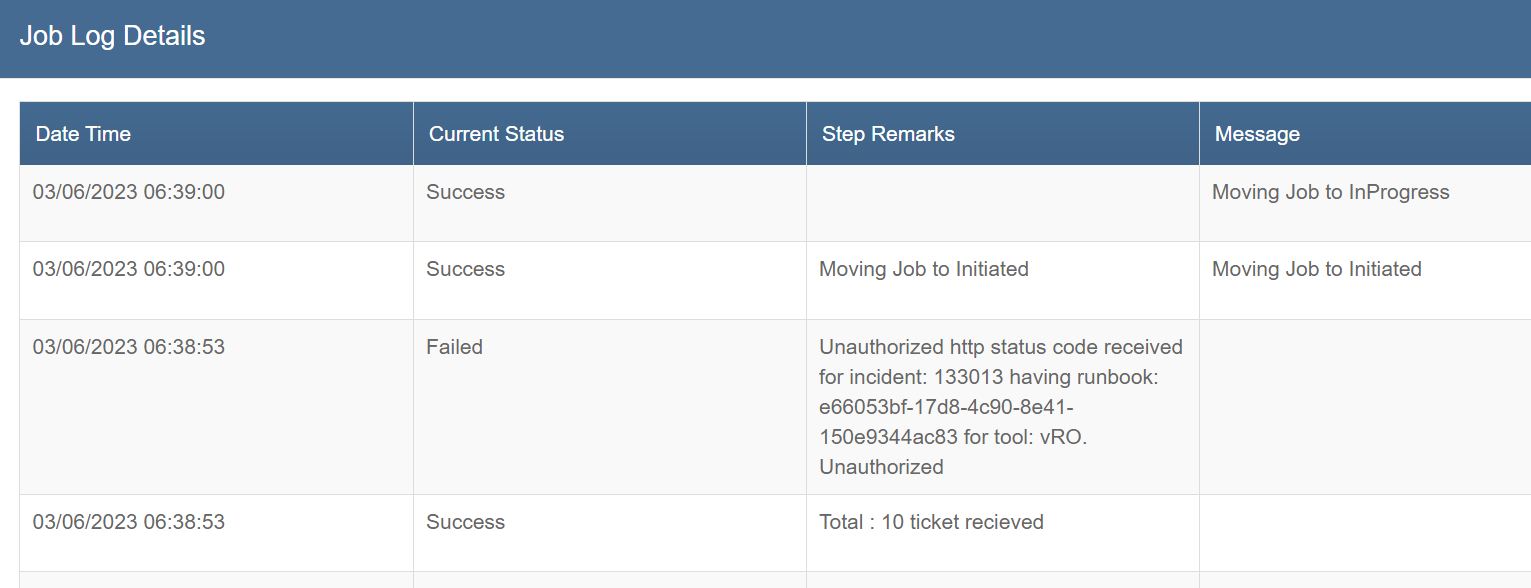Select the "Moving Job to Initiated" message in Message column

1317,268
